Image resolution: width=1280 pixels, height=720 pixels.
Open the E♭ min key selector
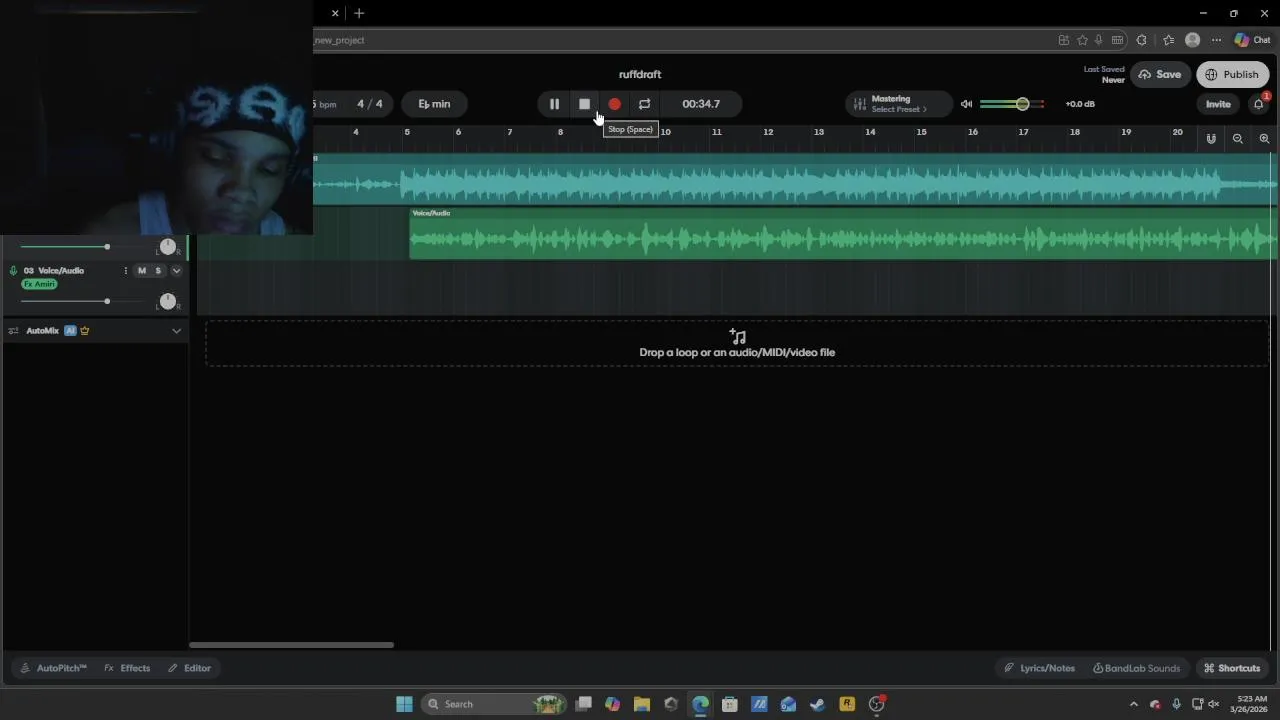point(434,104)
